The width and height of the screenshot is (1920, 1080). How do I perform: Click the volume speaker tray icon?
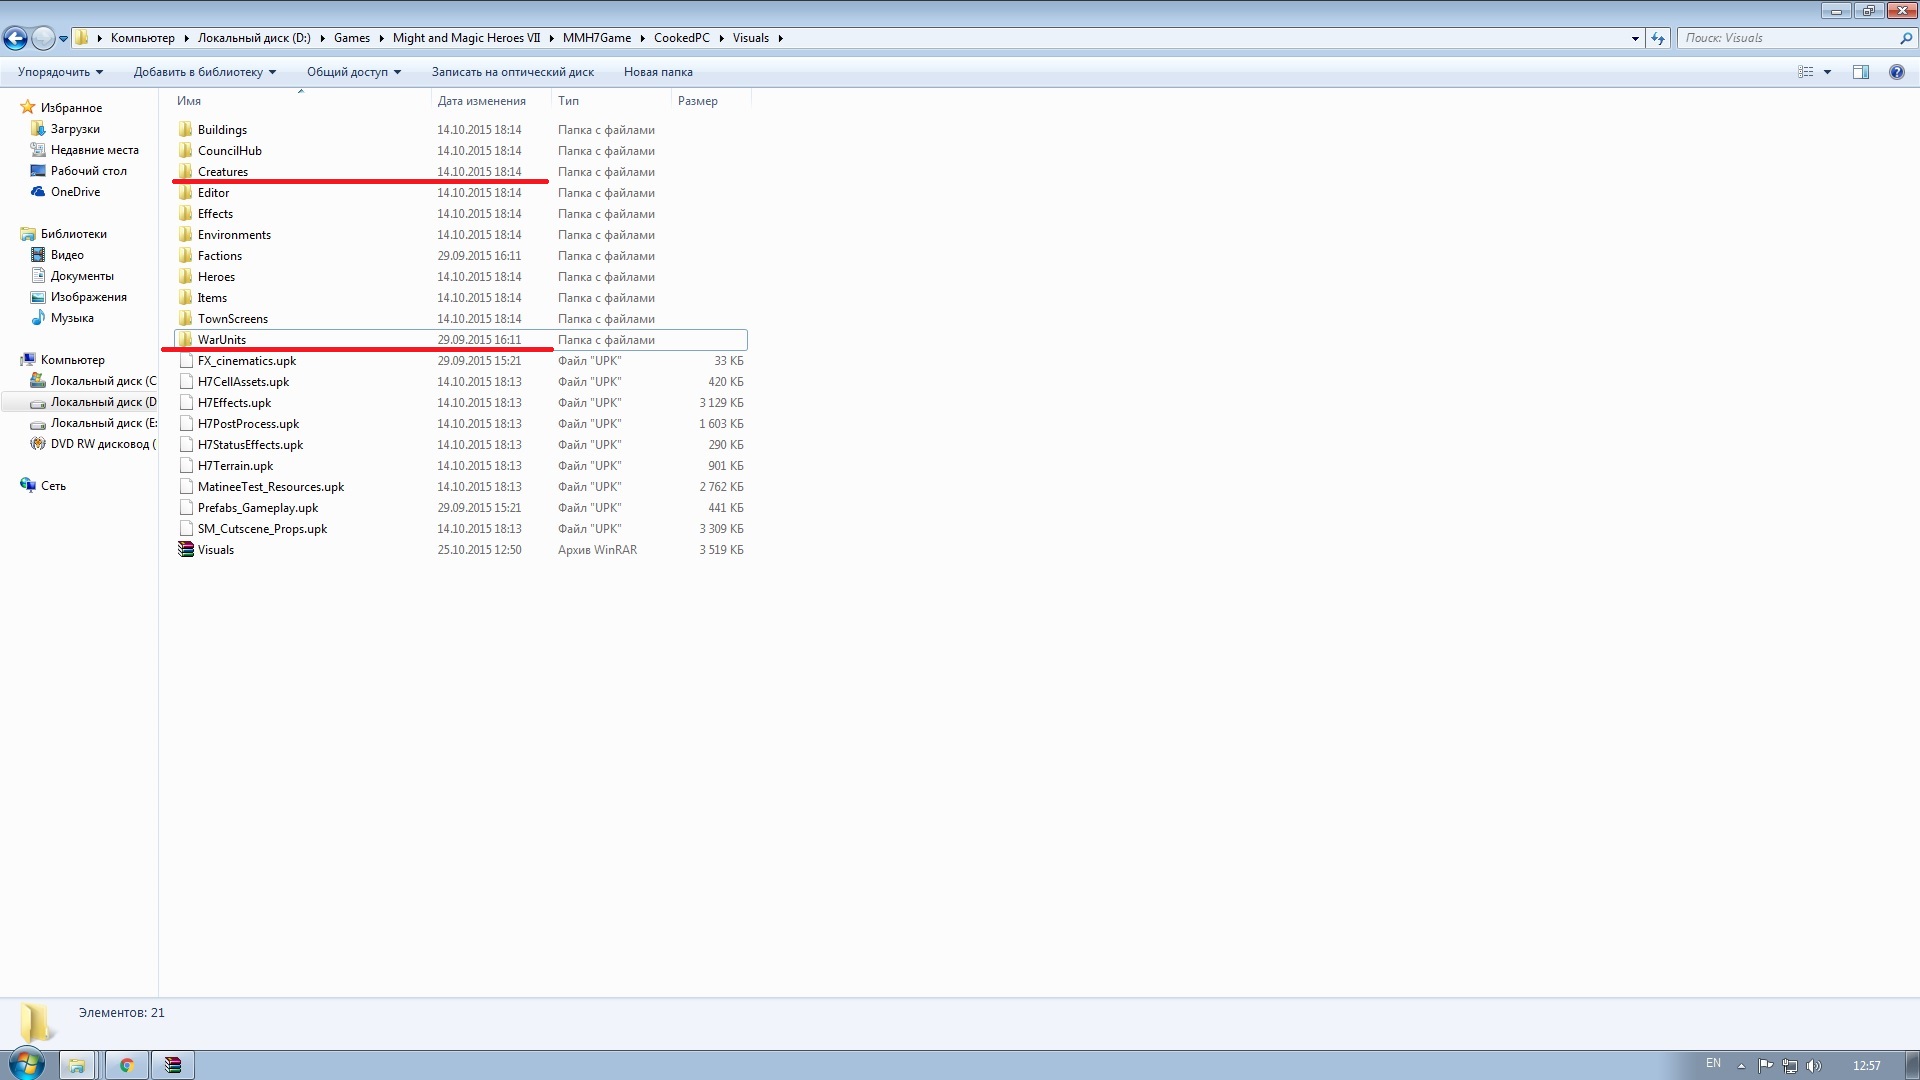(1814, 1065)
